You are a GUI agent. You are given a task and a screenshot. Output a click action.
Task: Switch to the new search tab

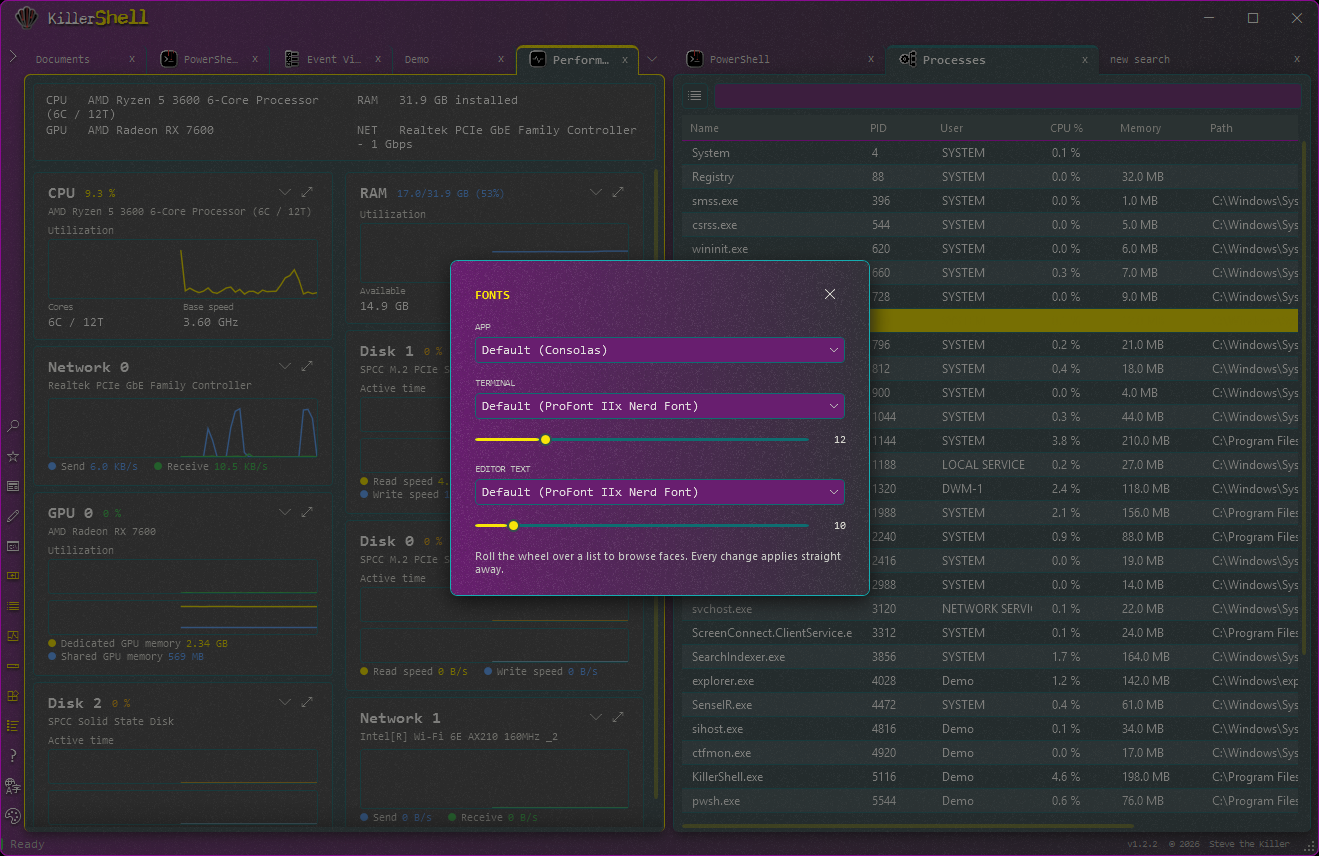tap(1140, 59)
